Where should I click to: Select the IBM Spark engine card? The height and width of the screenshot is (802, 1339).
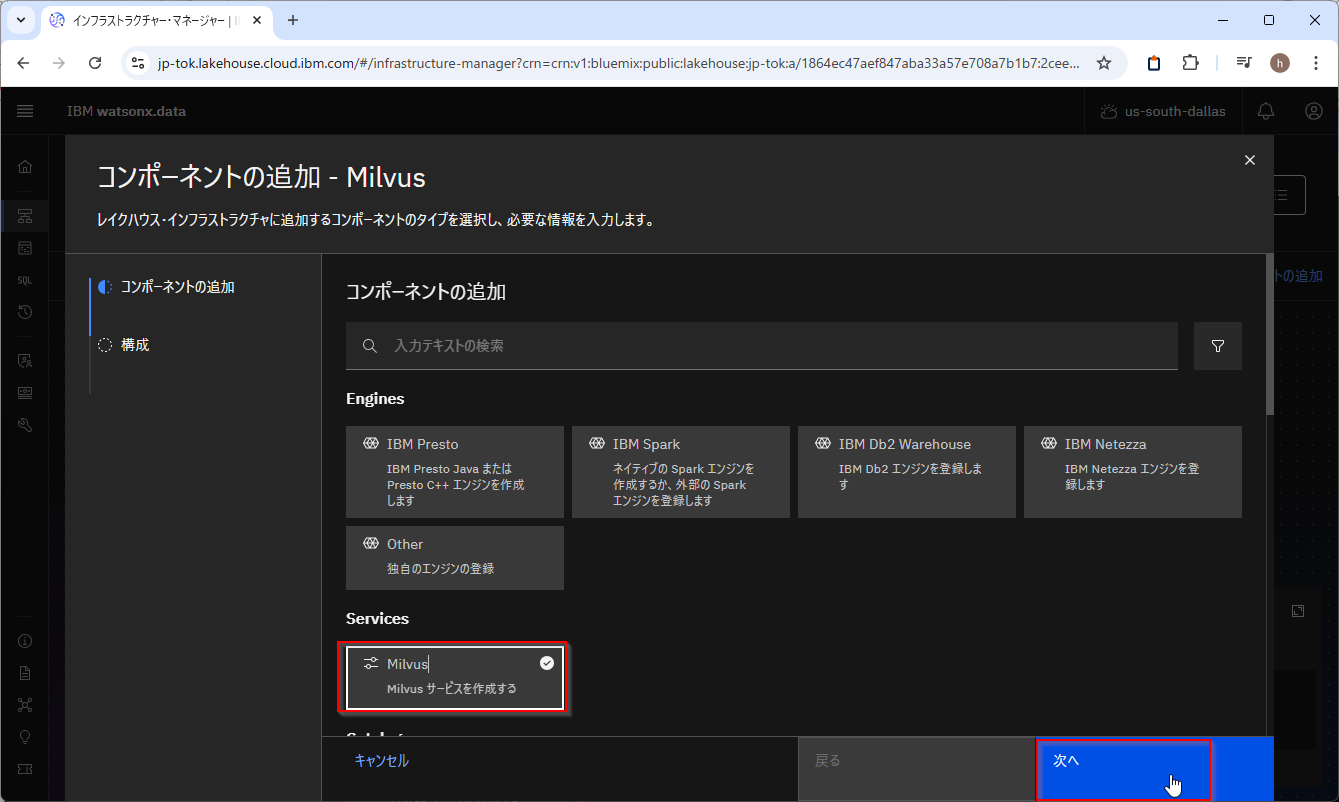681,472
